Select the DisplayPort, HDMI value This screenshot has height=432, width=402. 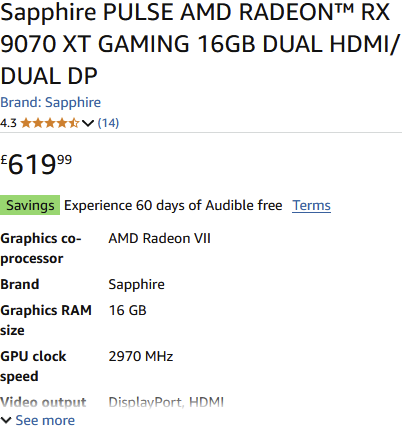coord(166,402)
